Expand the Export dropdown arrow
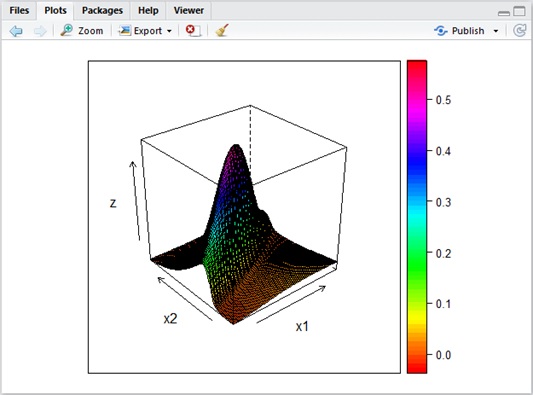Screen dimensions: 533x395 click(x=169, y=31)
